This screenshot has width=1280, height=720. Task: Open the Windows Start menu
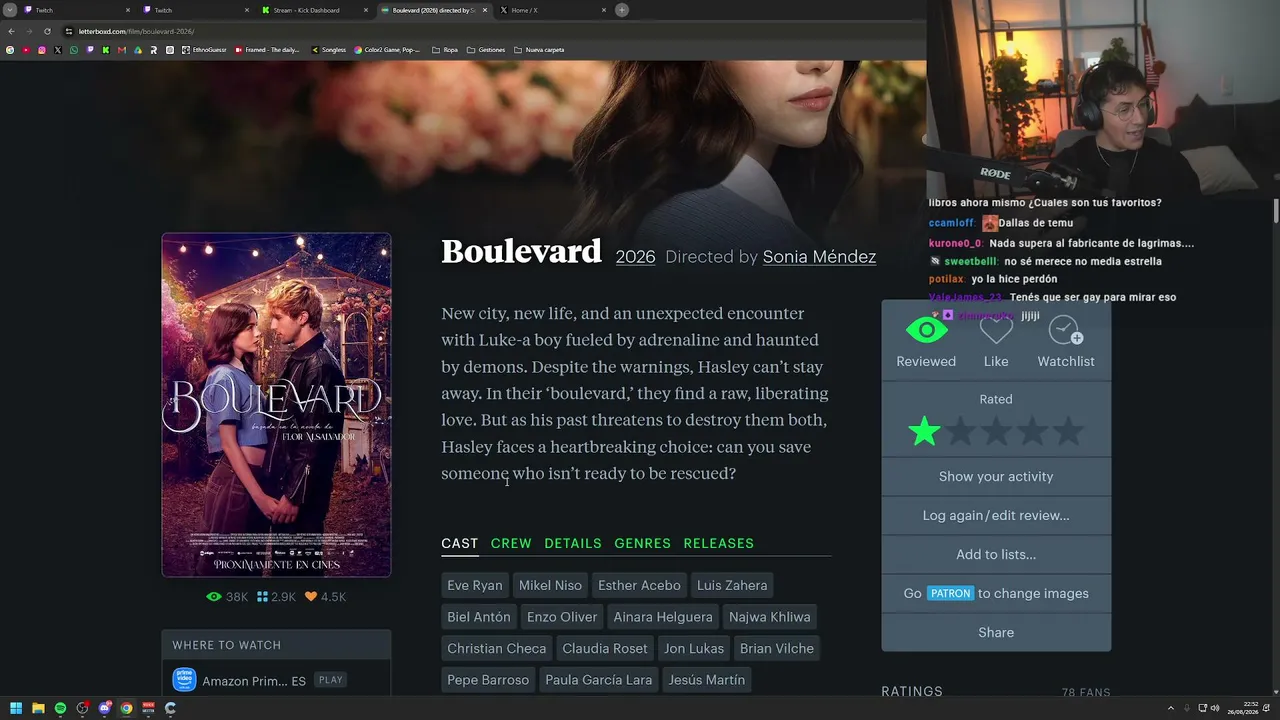pyautogui.click(x=16, y=708)
